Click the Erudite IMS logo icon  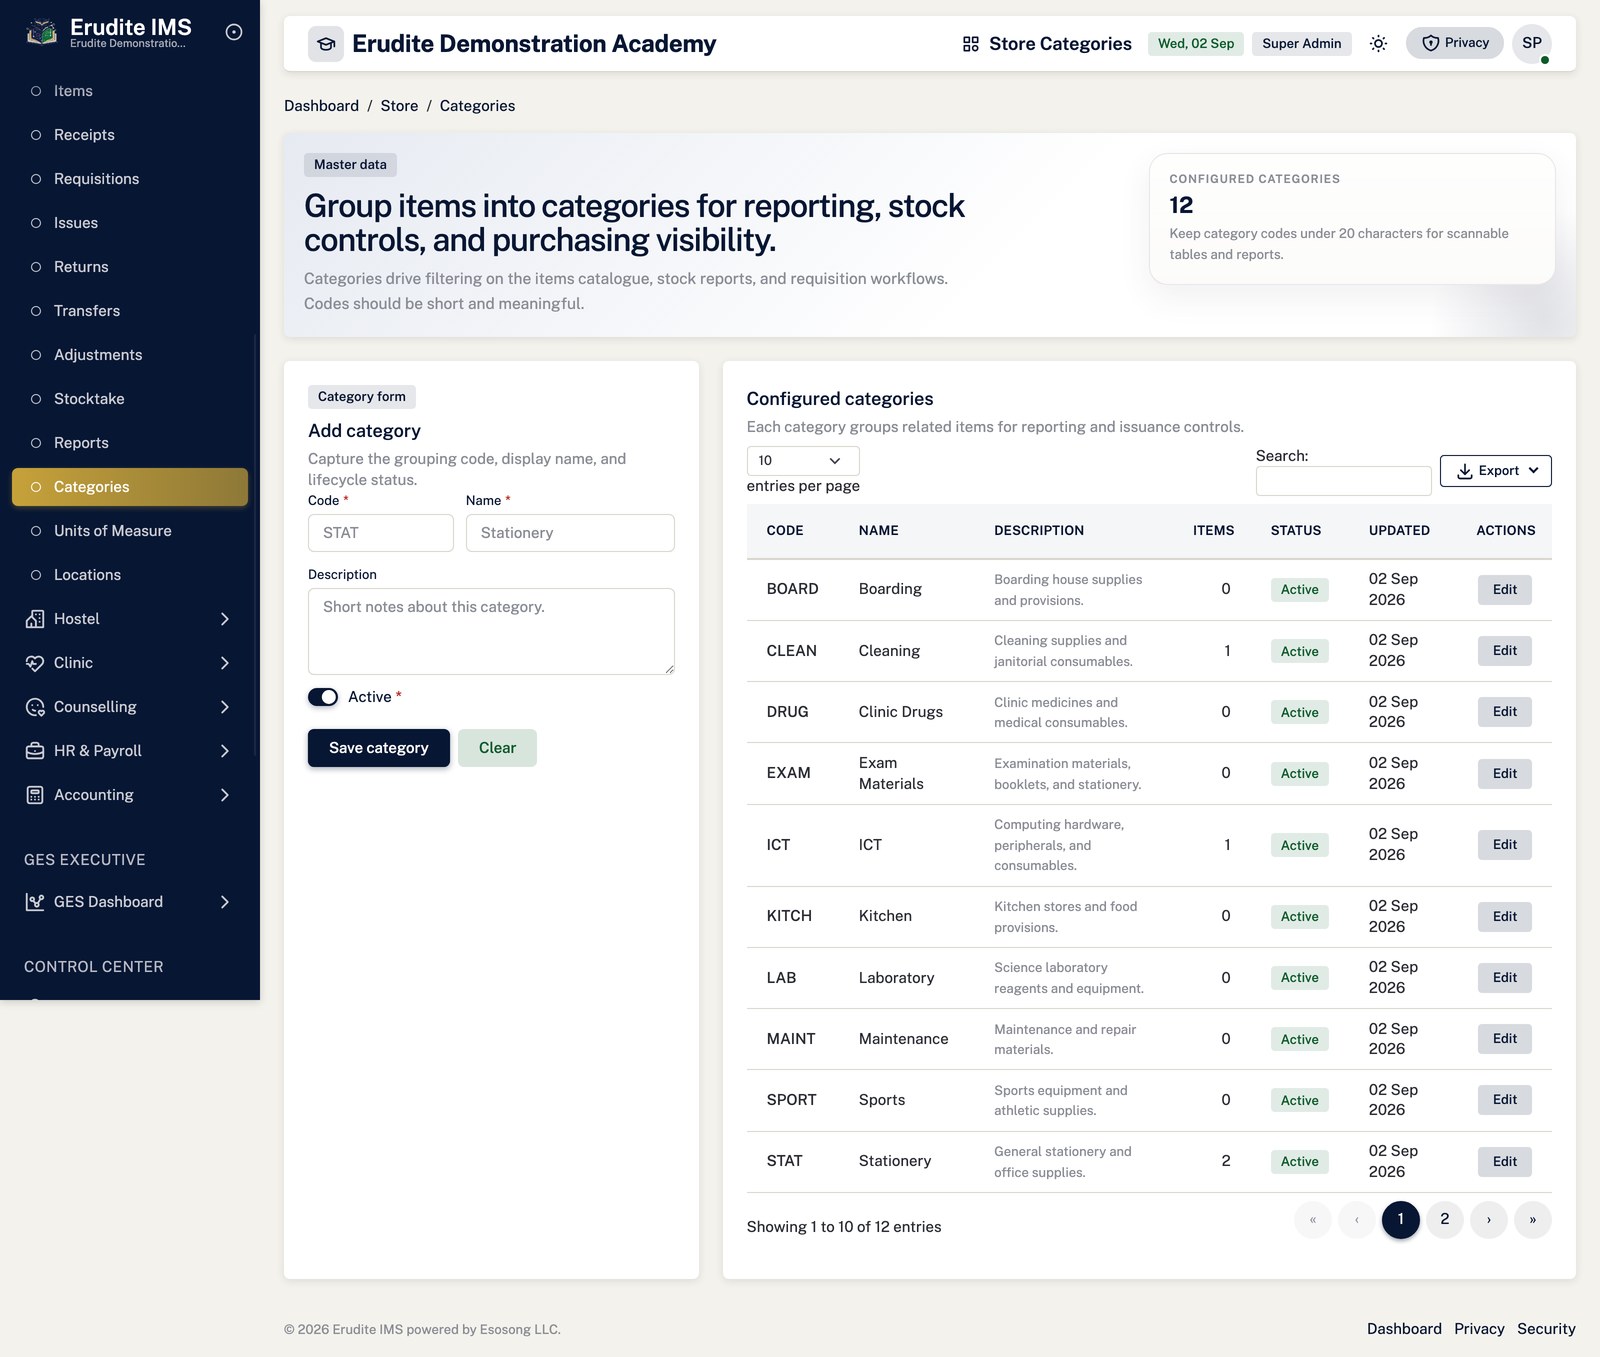pyautogui.click(x=41, y=33)
